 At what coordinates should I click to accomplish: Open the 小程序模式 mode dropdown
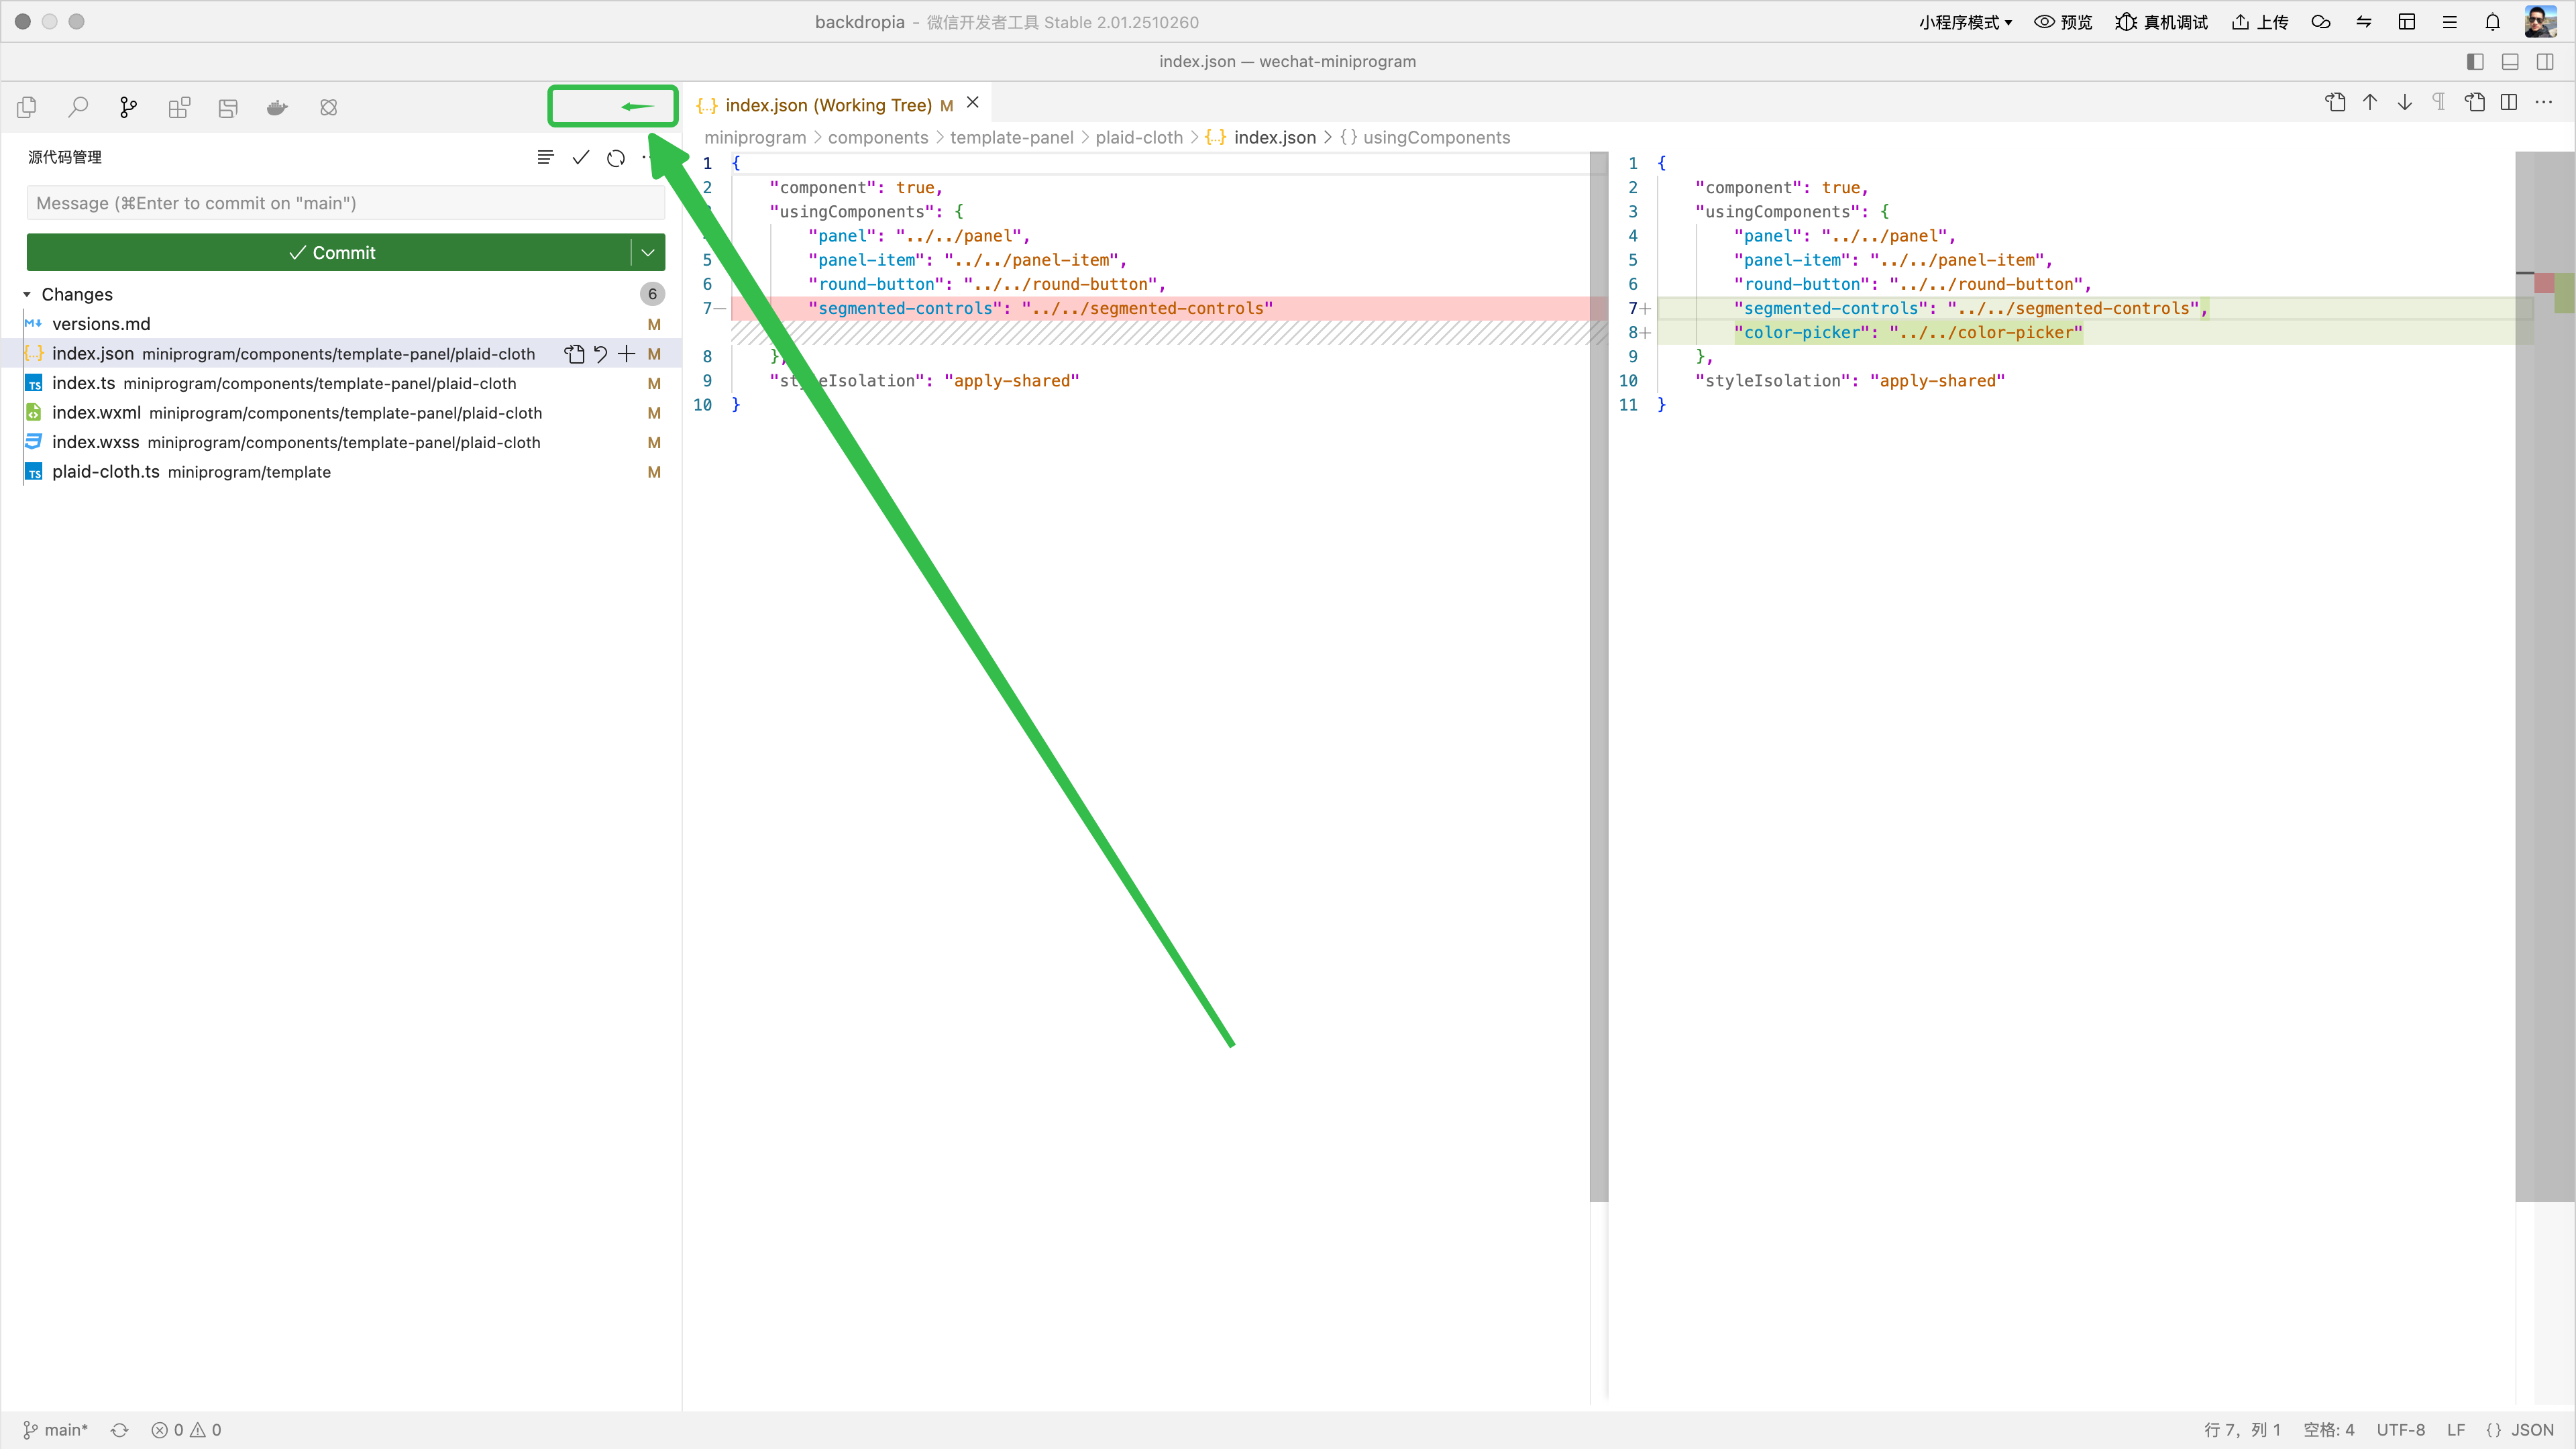pyautogui.click(x=1965, y=22)
